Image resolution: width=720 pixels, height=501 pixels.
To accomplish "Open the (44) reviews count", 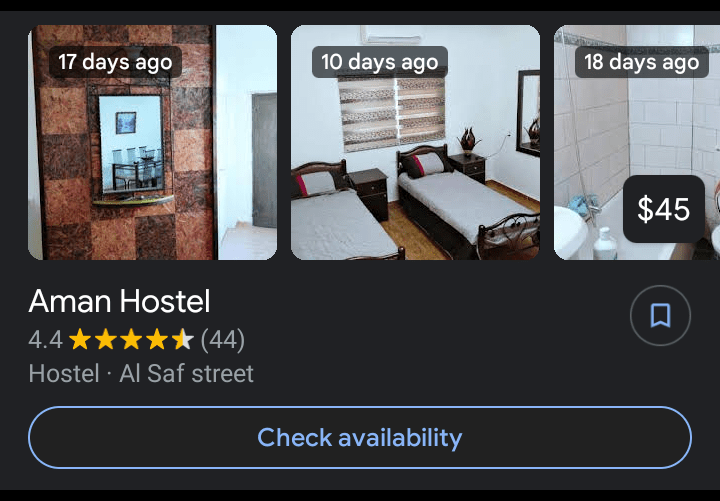I will tap(223, 340).
